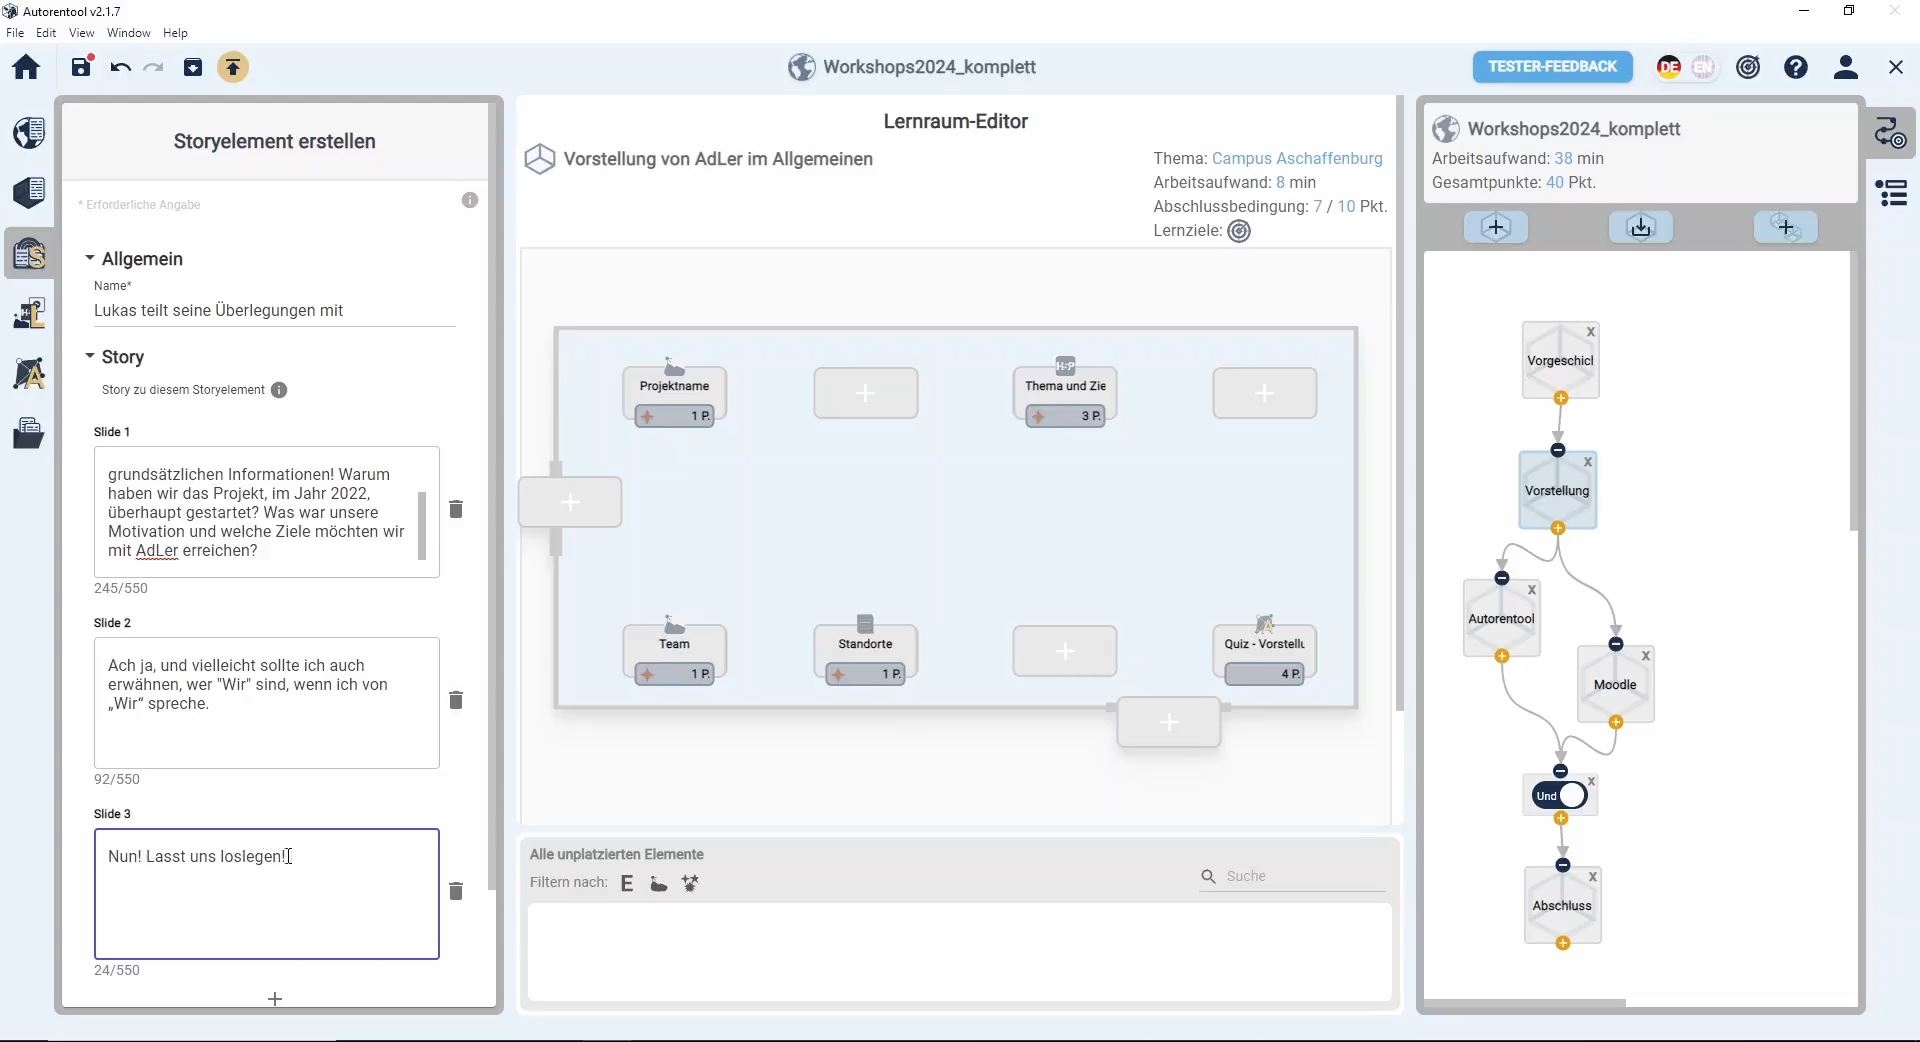
Task: Switch language to English (EN)
Action: pos(1703,67)
